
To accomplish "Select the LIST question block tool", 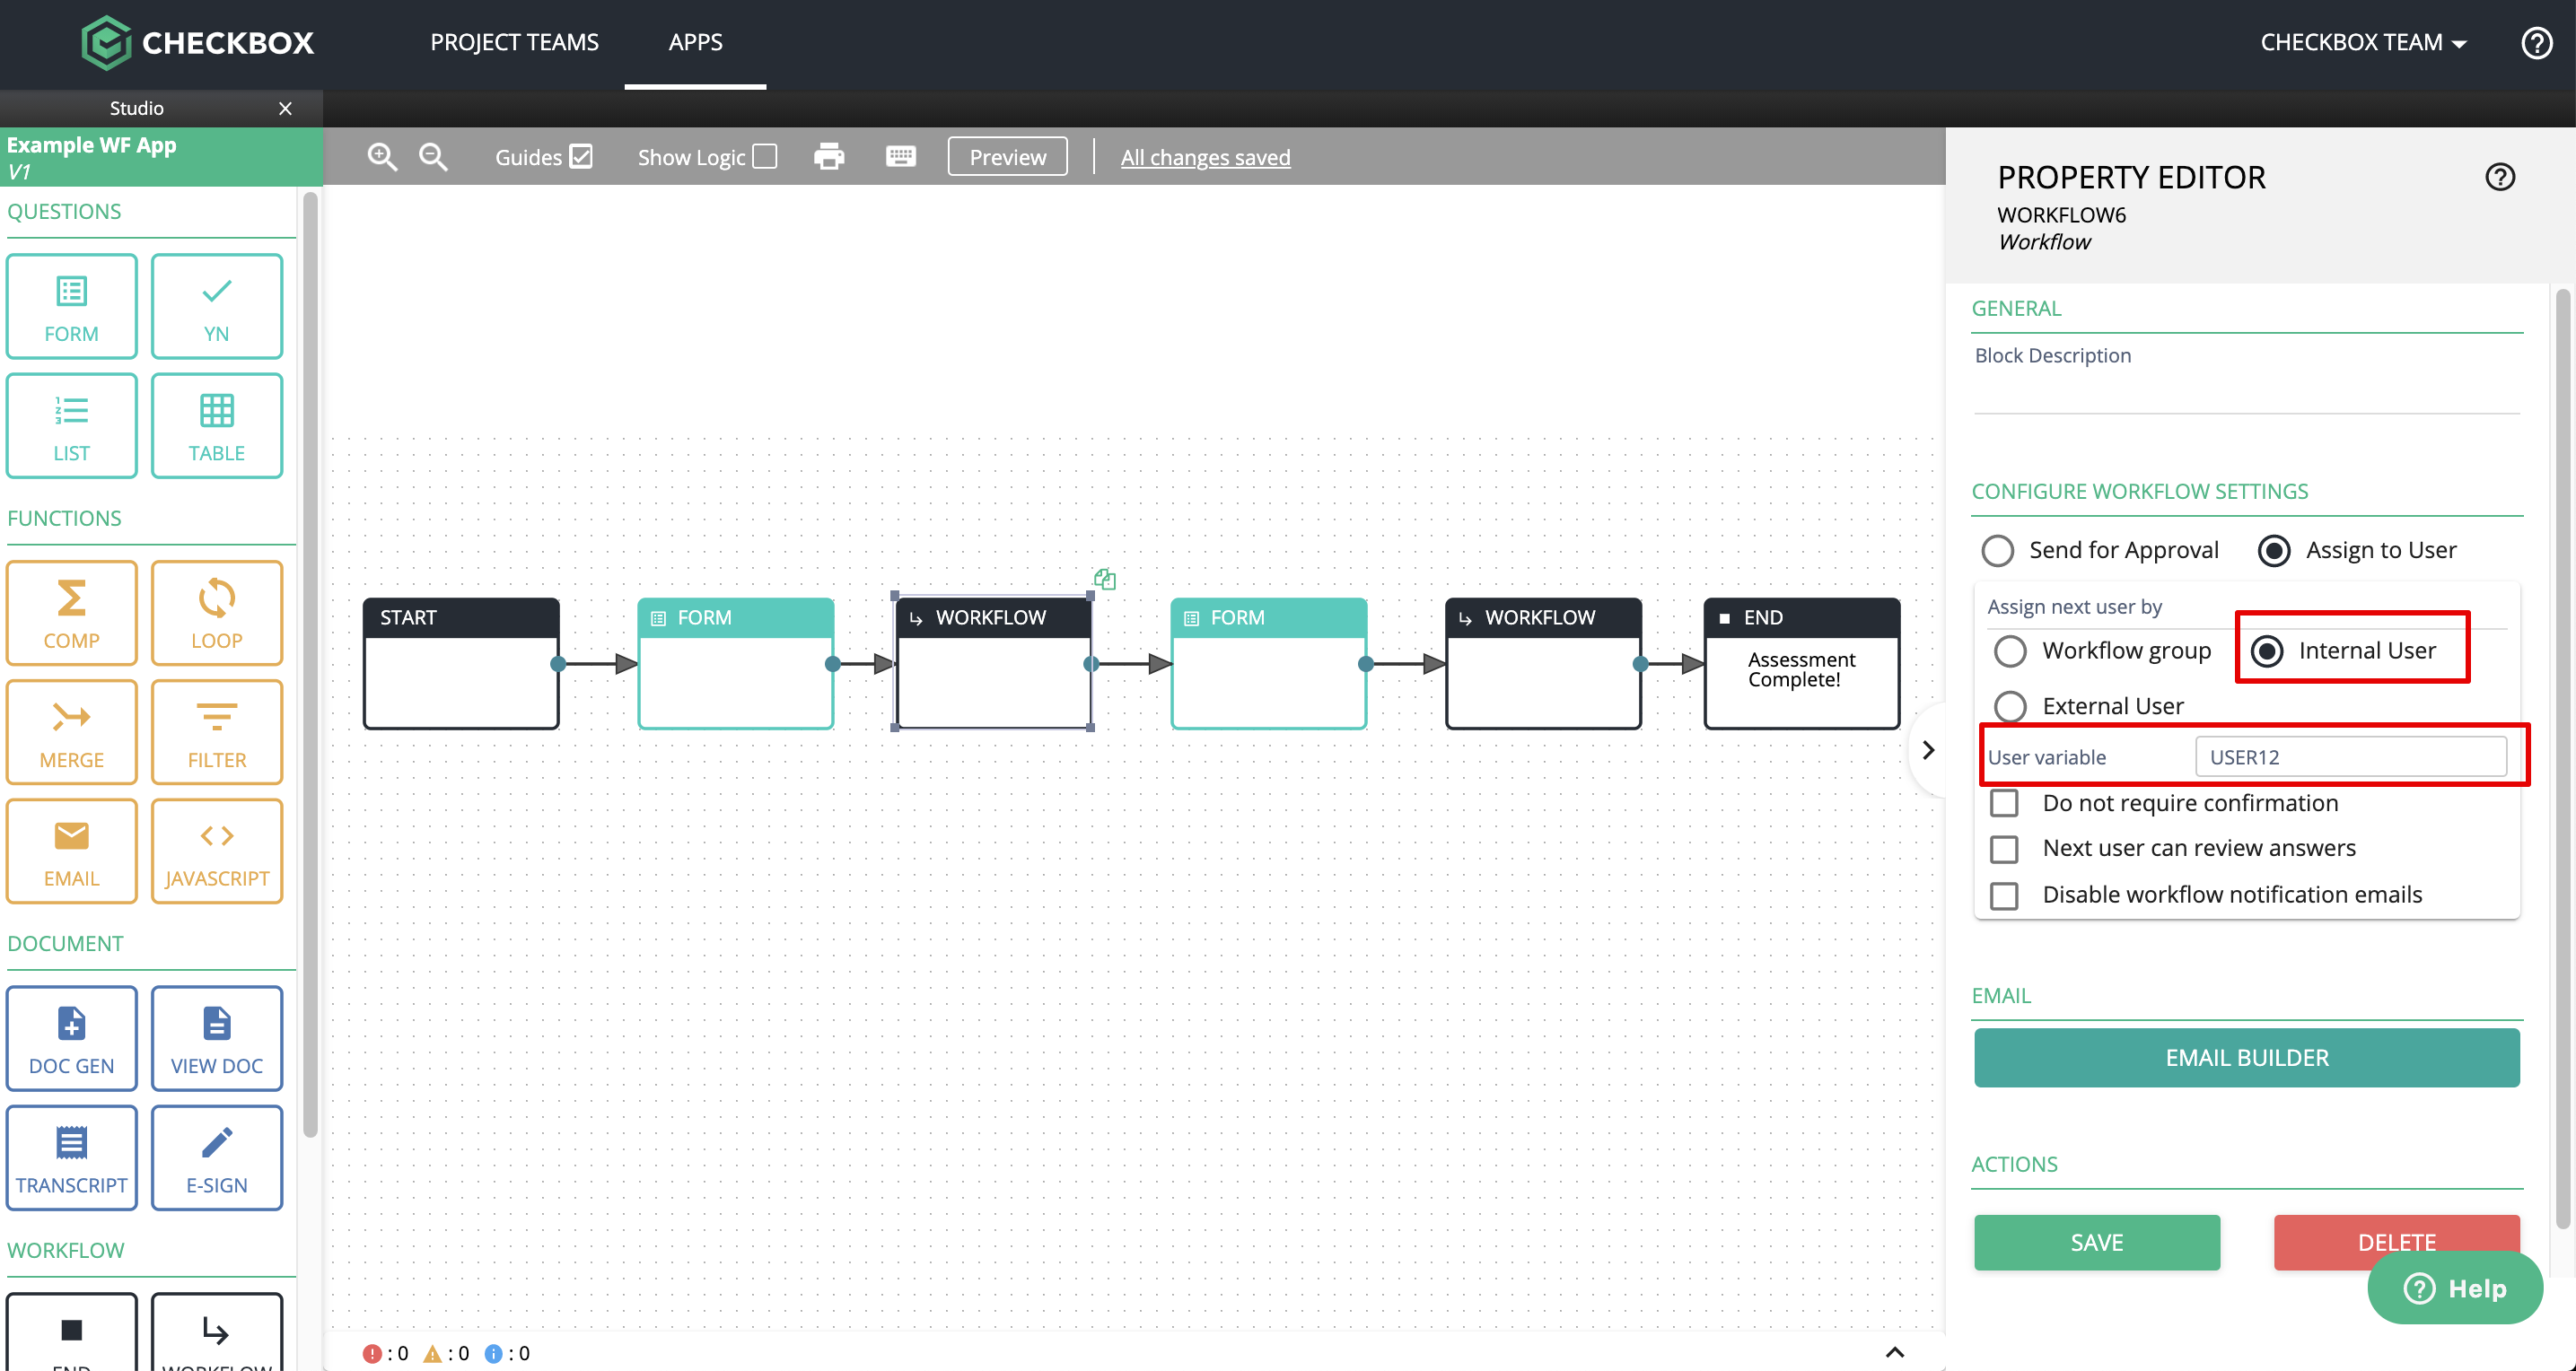I will click(x=71, y=425).
